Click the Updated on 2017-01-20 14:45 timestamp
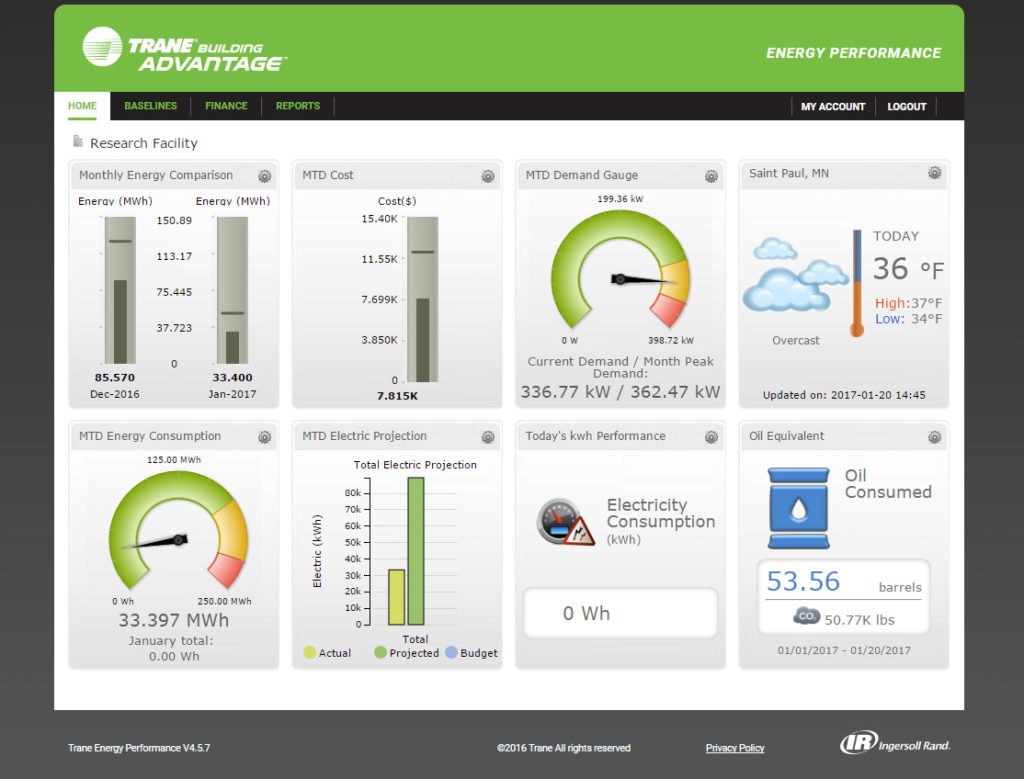 pyautogui.click(x=844, y=395)
